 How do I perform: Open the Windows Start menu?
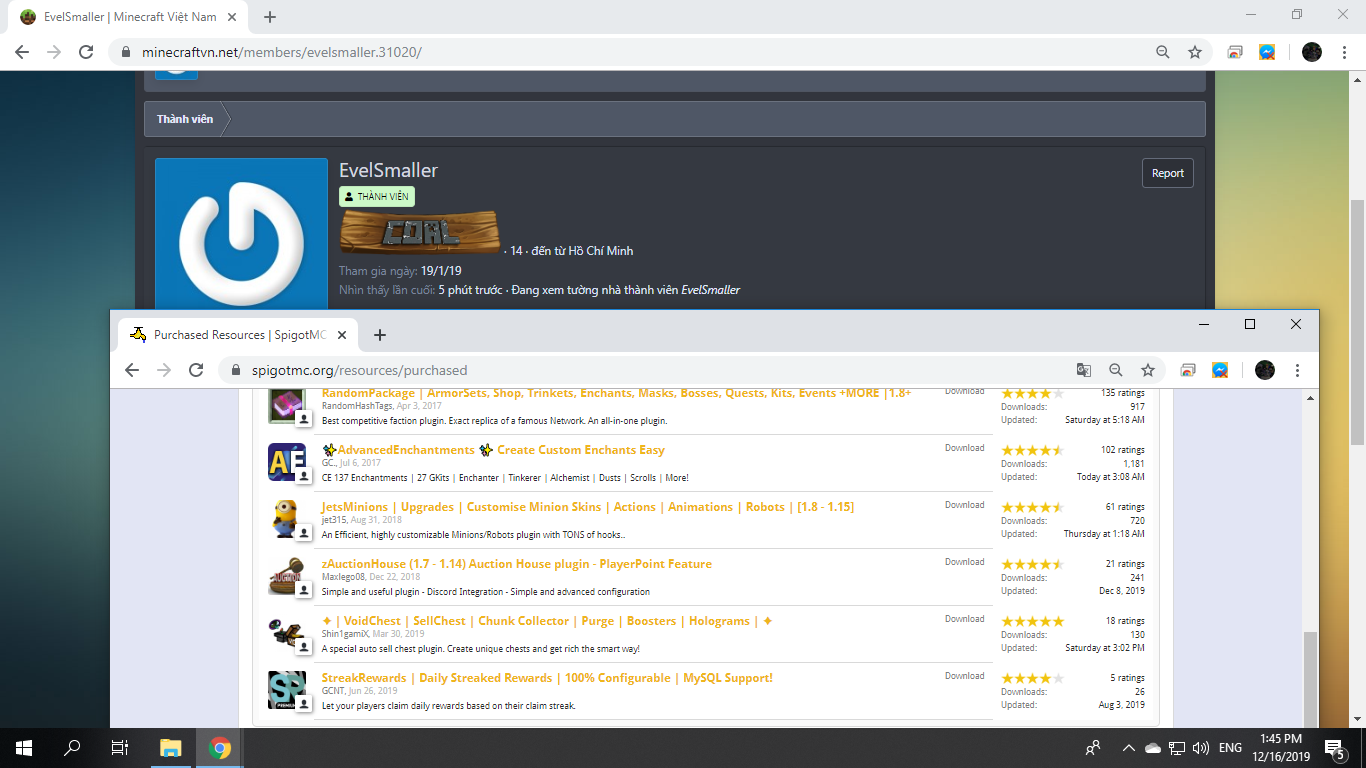click(x=24, y=748)
